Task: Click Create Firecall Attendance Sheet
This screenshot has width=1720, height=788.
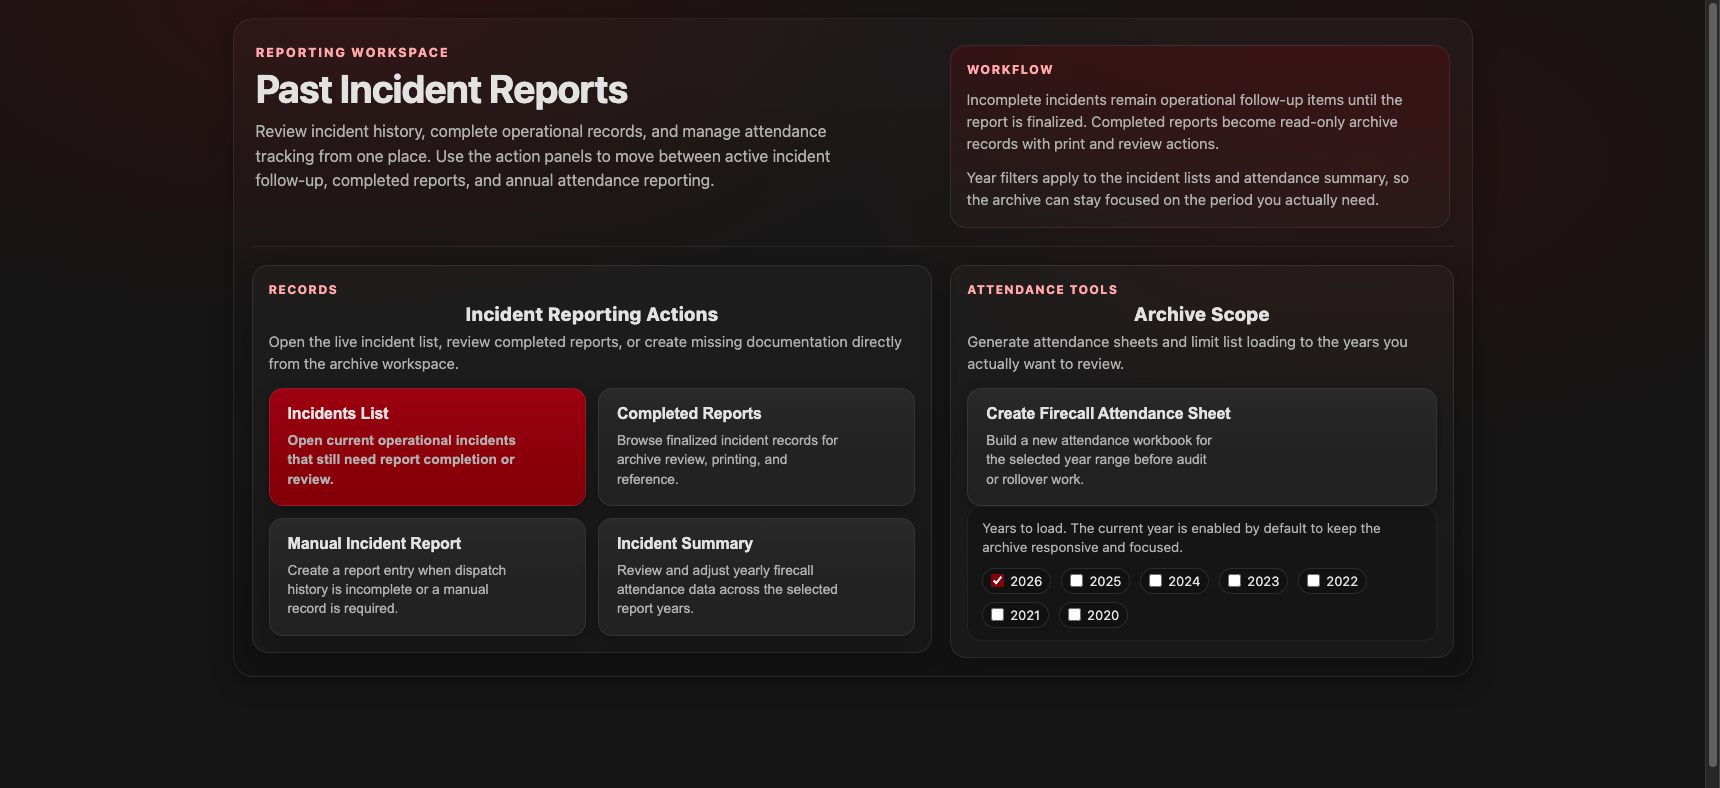Action: click(x=1201, y=446)
